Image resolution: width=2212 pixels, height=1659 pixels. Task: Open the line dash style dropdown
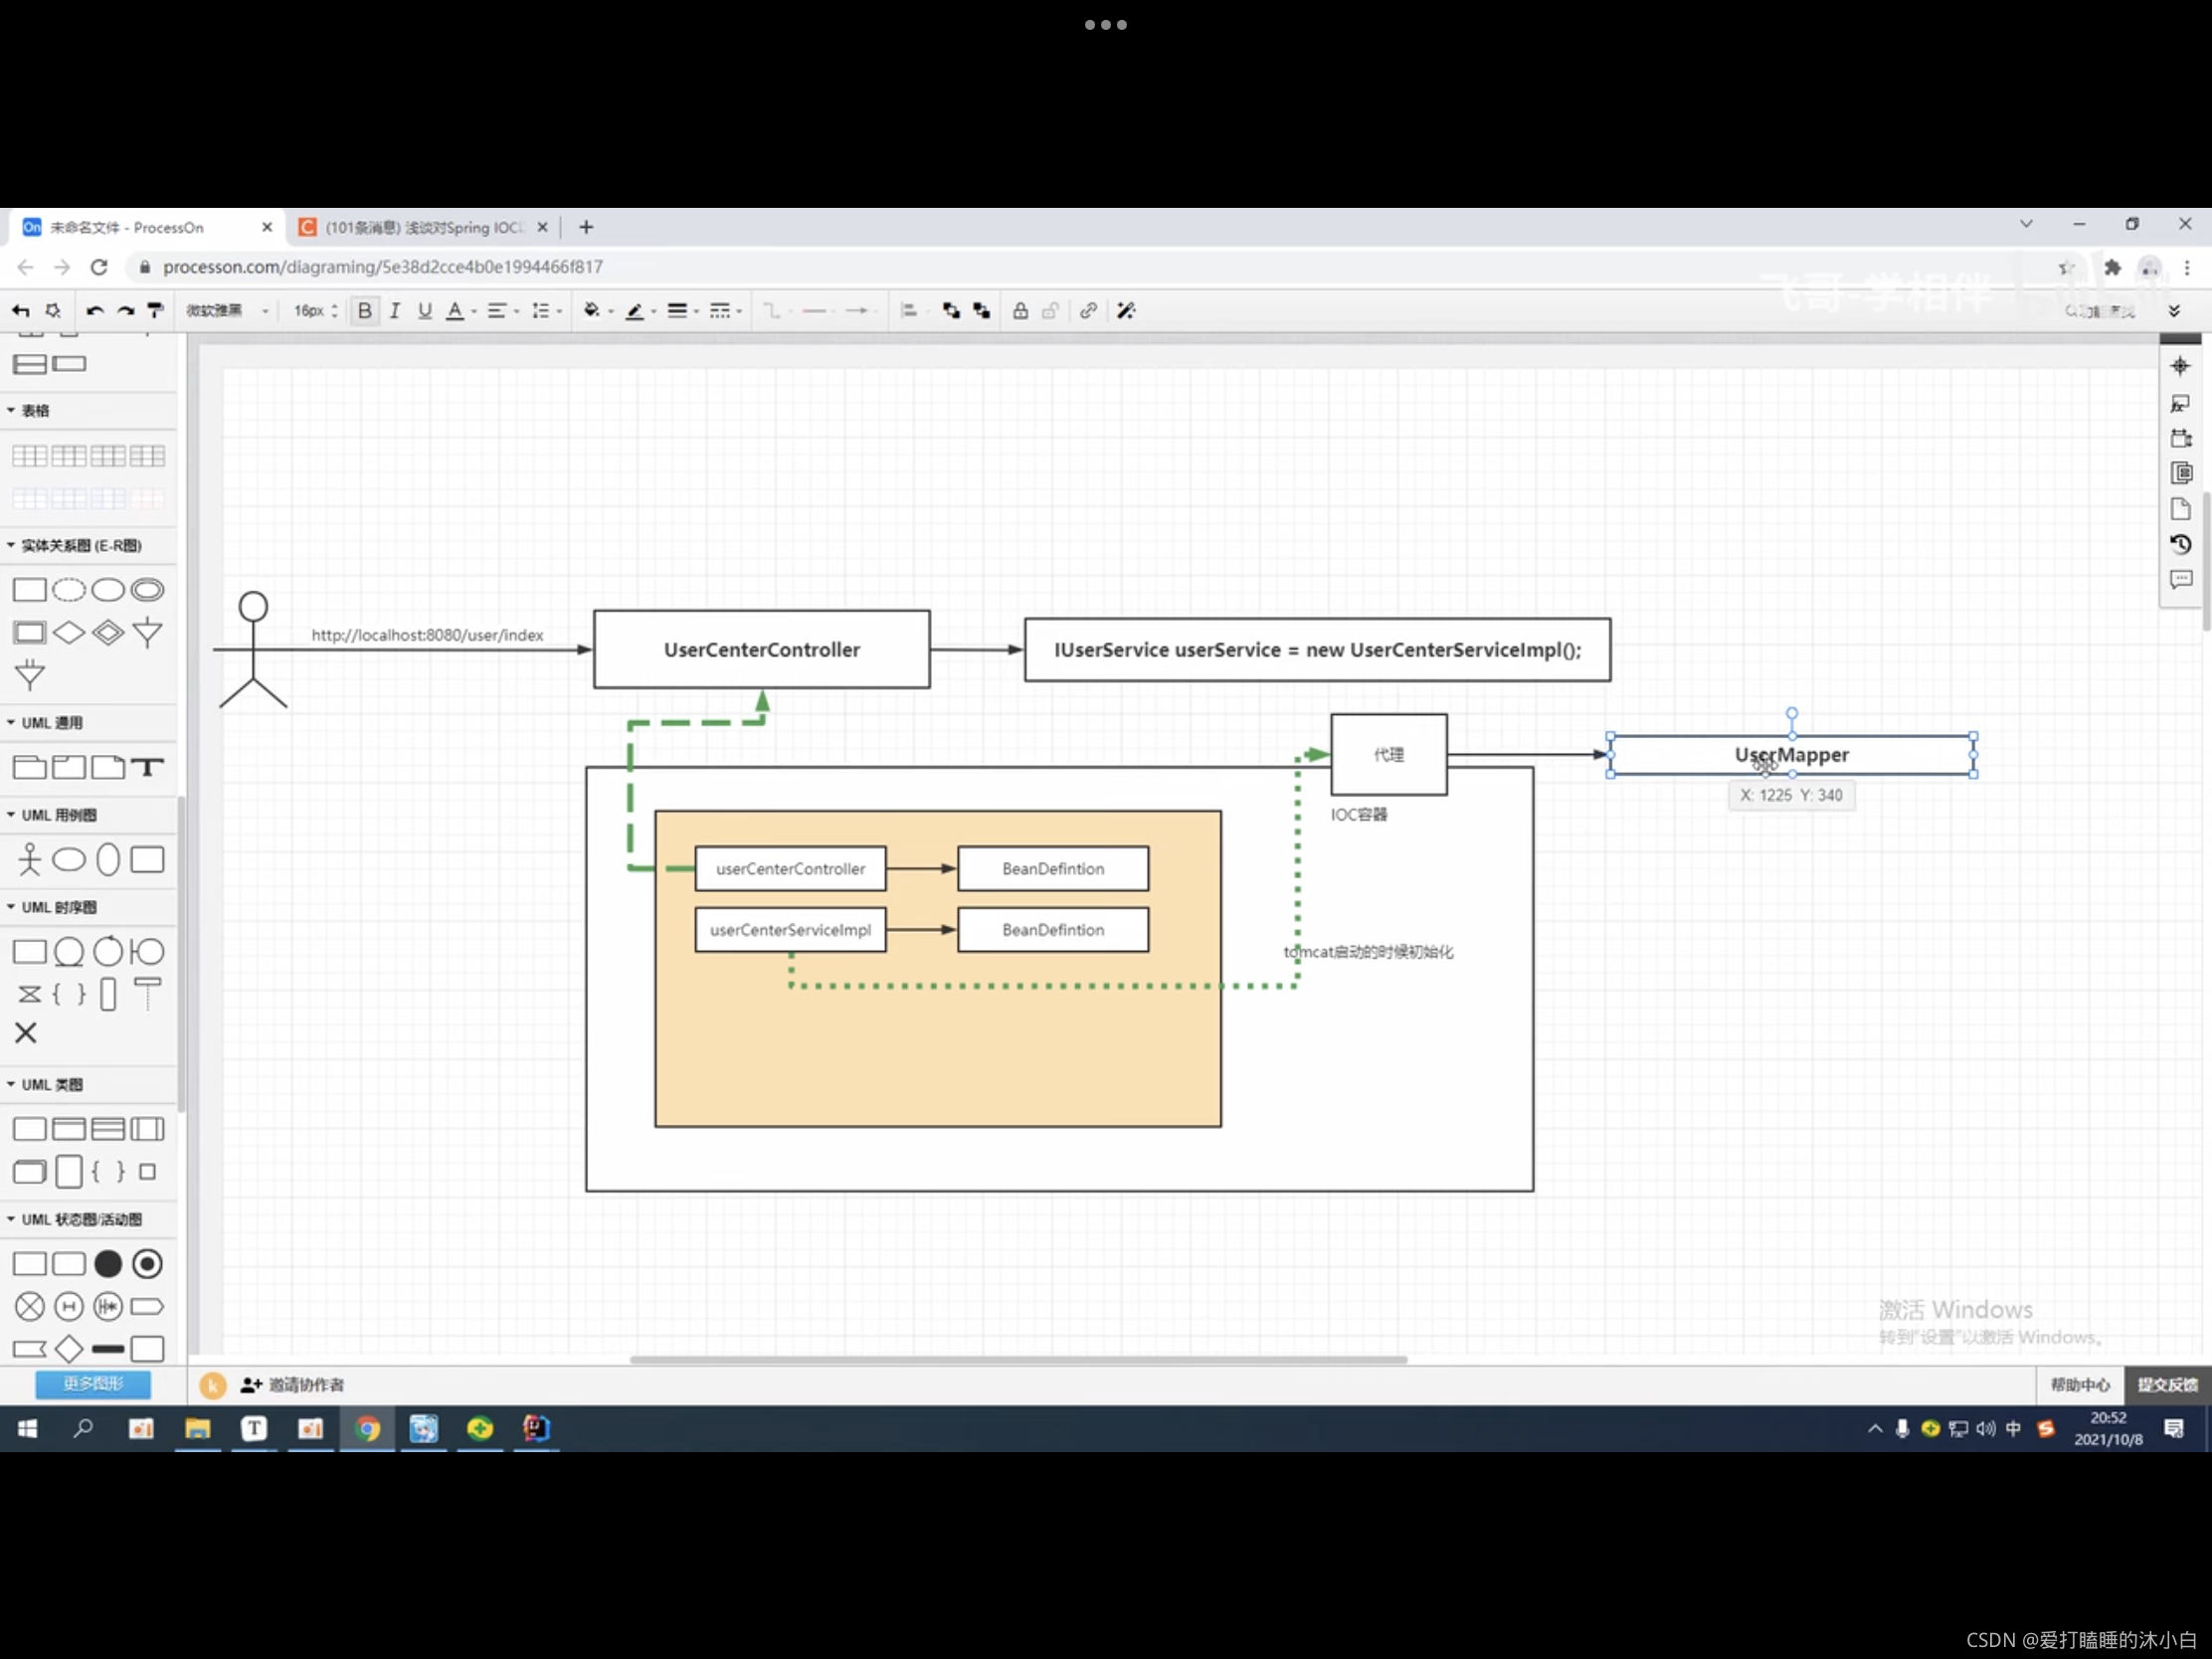(725, 311)
